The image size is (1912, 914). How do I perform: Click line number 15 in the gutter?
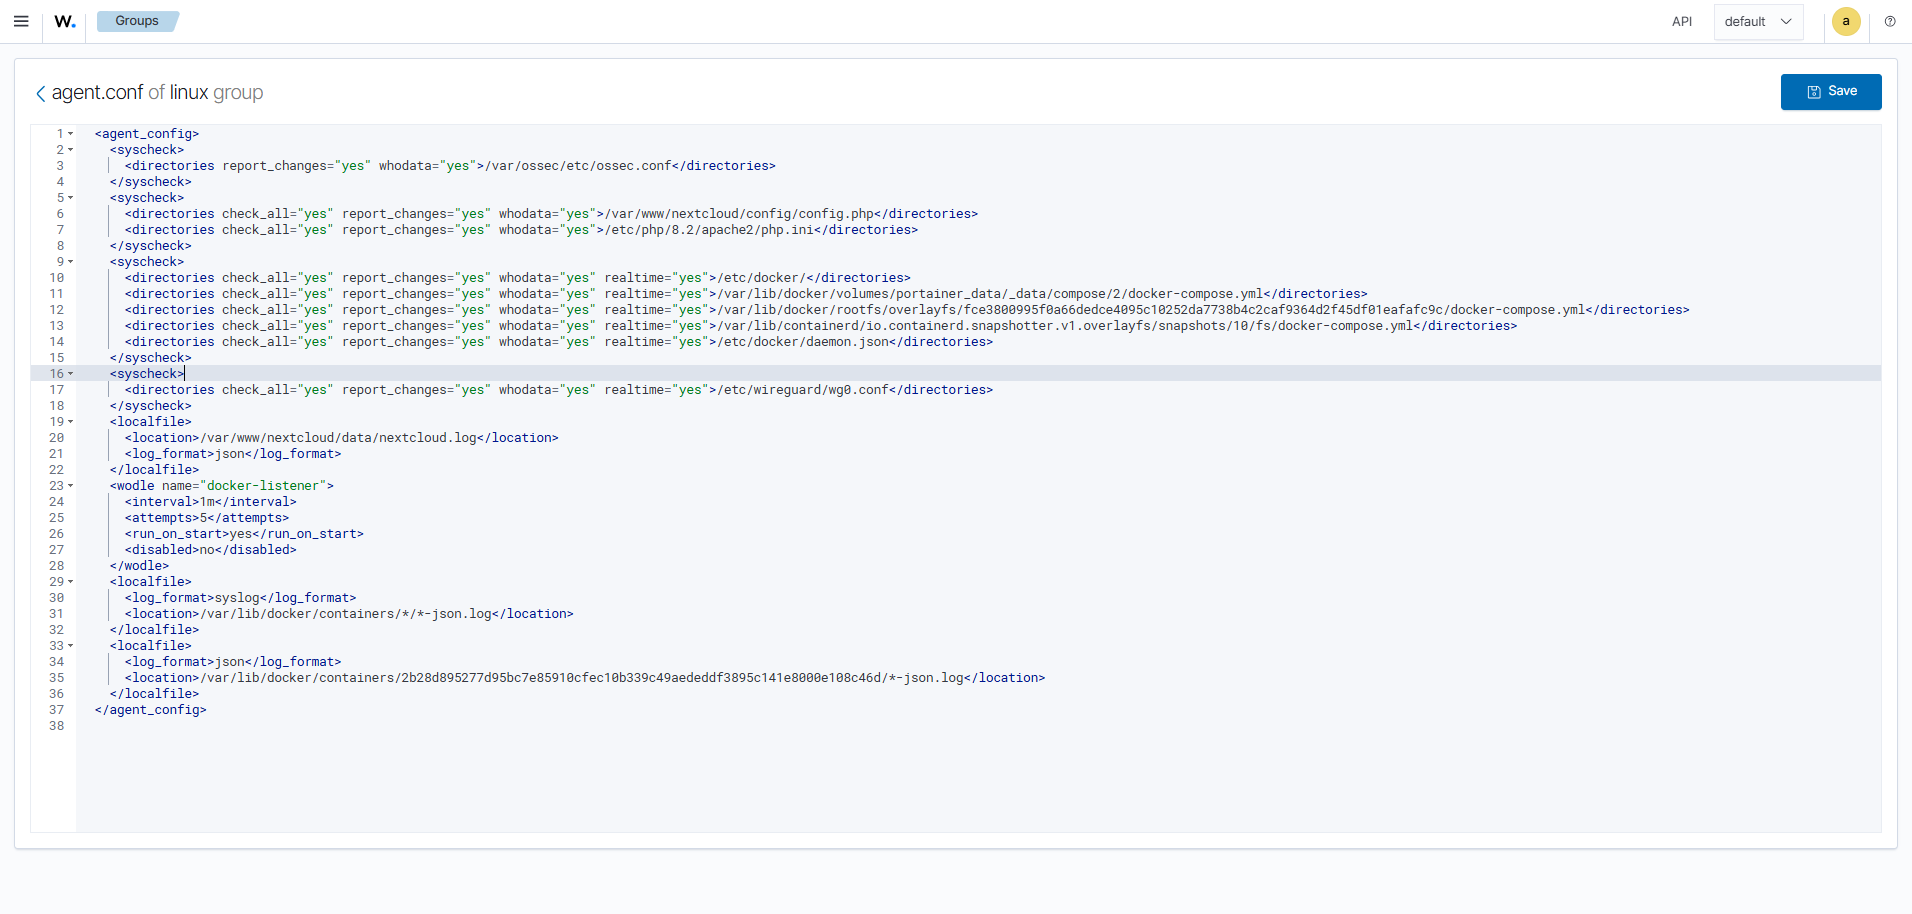[57, 358]
